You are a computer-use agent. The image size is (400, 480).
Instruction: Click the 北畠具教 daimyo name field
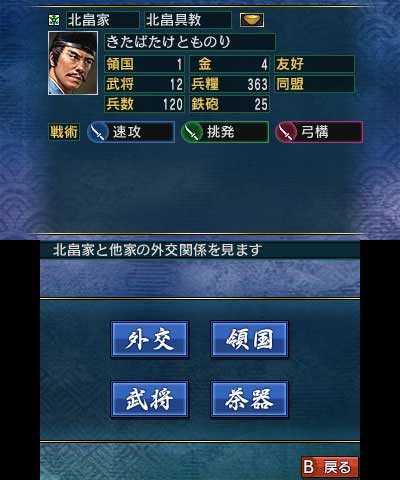[188, 20]
